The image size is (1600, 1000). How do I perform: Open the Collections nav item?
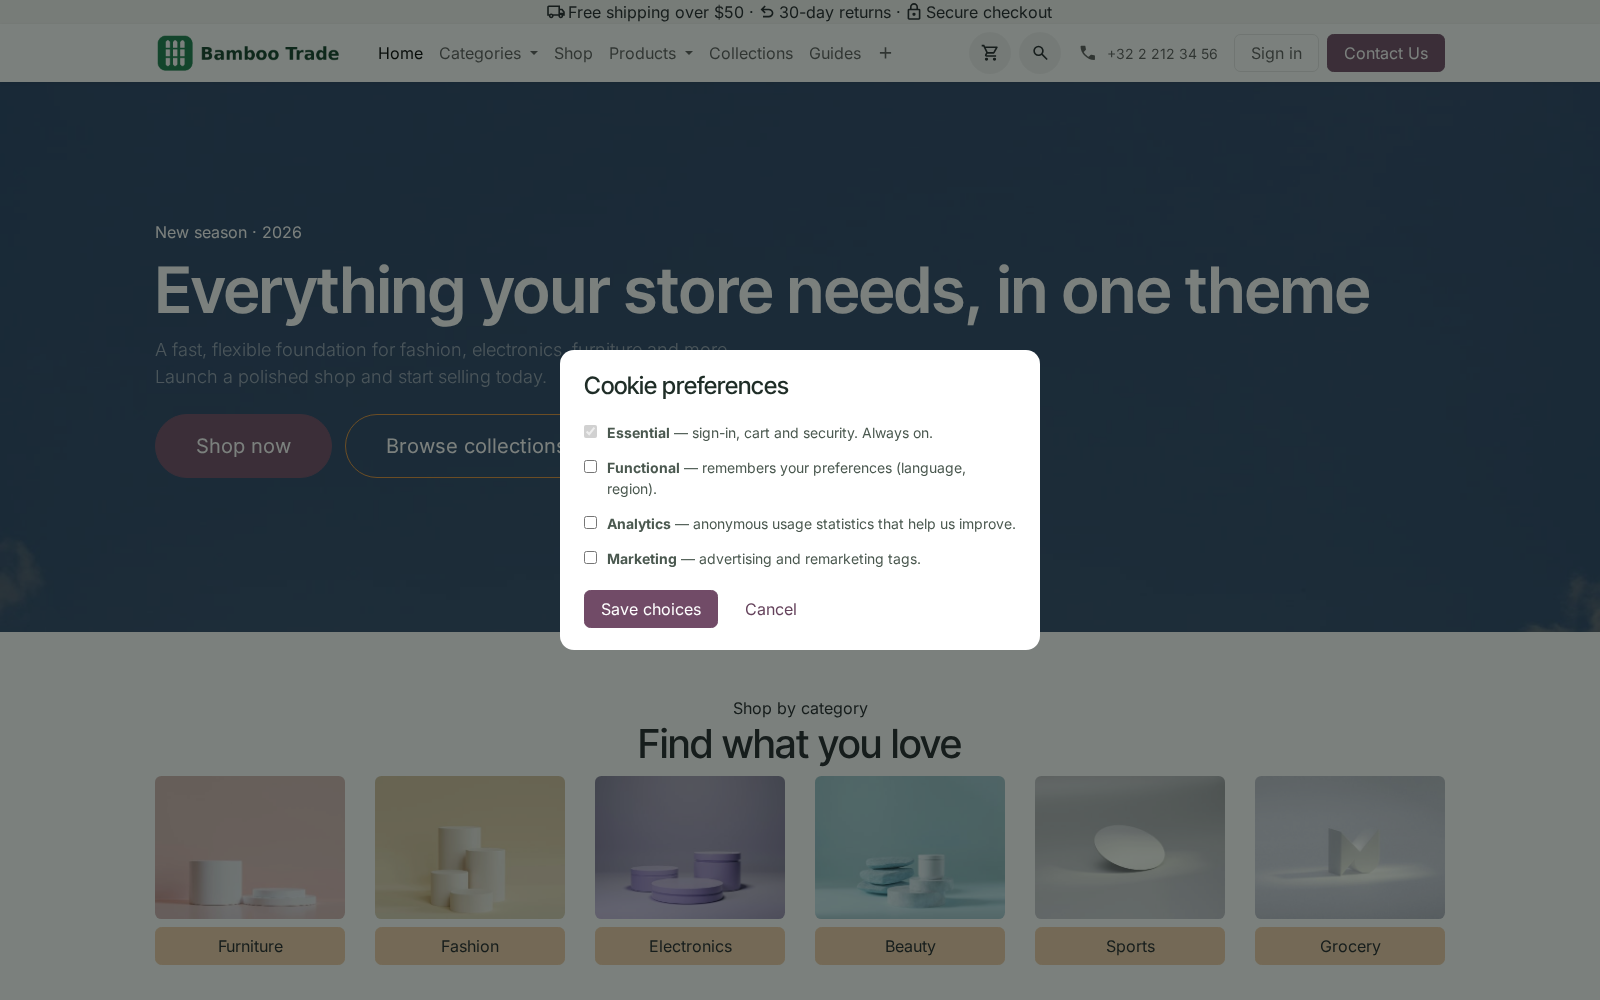(x=751, y=53)
